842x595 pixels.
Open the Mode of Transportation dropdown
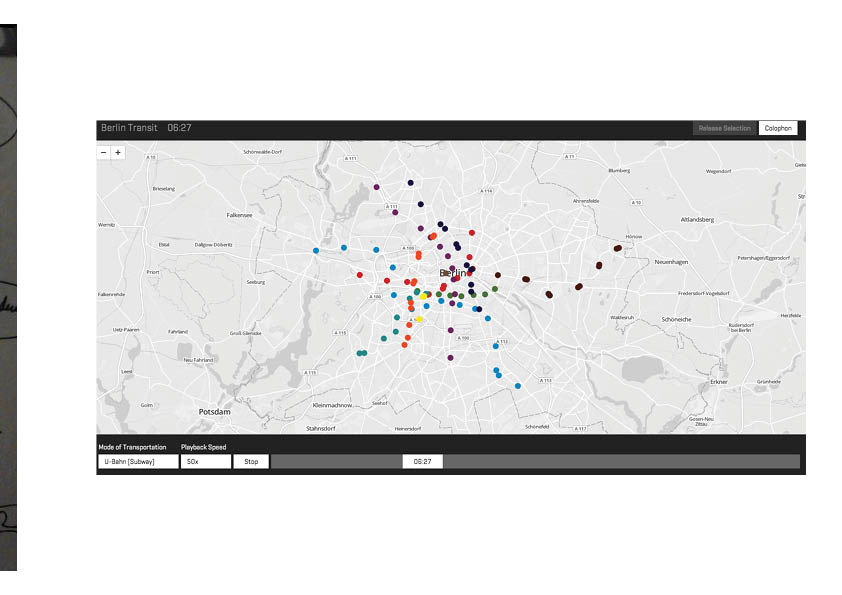138,462
